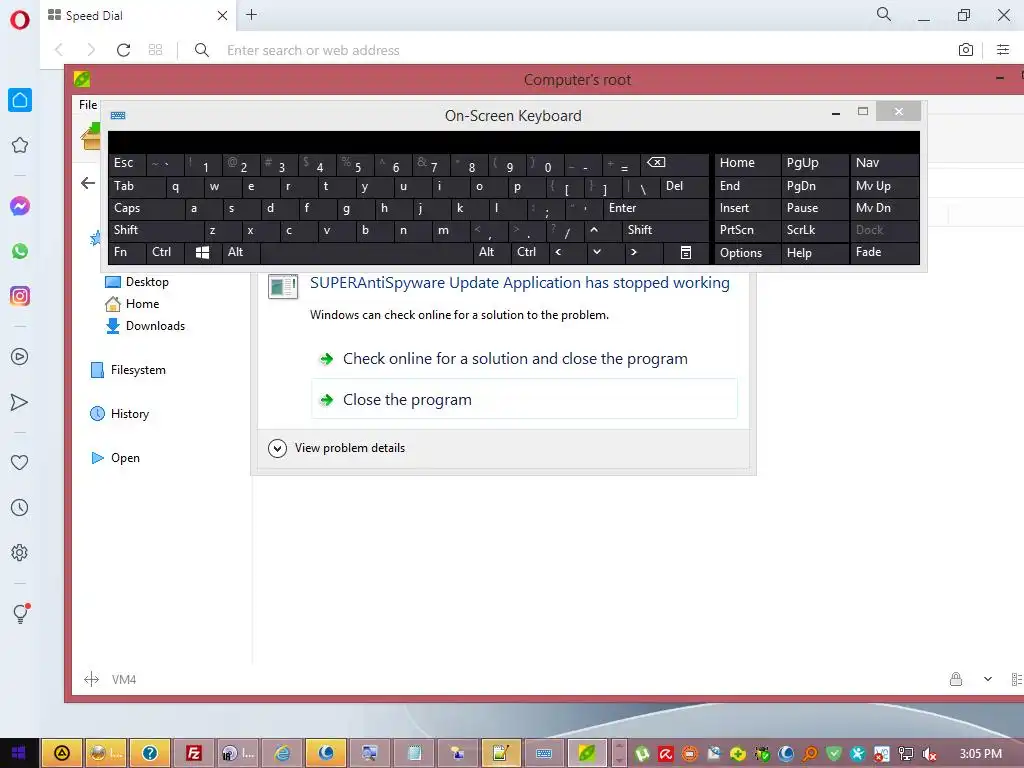The height and width of the screenshot is (768, 1024).
Task: Click blue help question mark taskbar icon
Action: [x=150, y=753]
